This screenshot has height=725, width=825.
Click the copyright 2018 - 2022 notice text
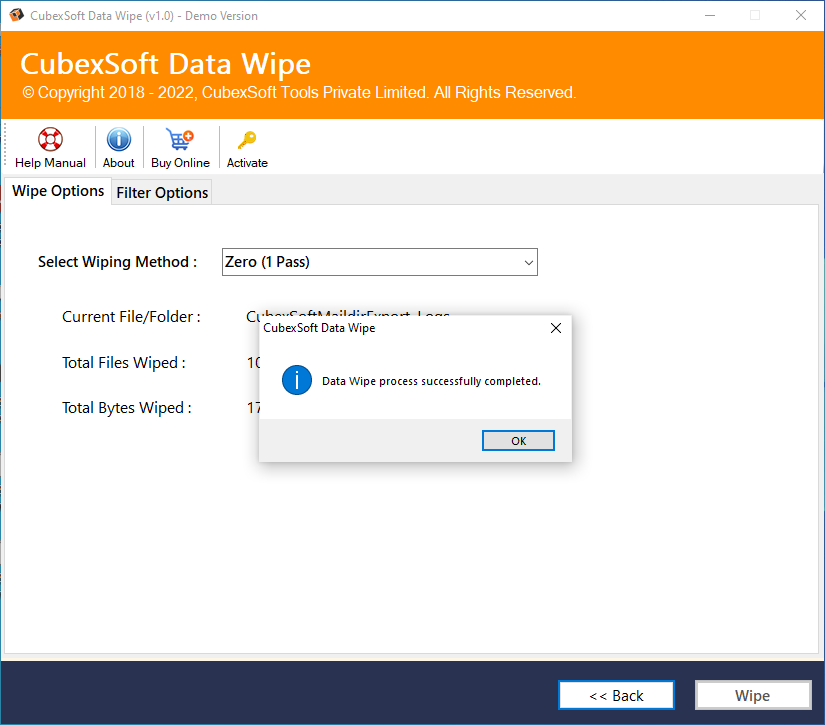point(299,93)
